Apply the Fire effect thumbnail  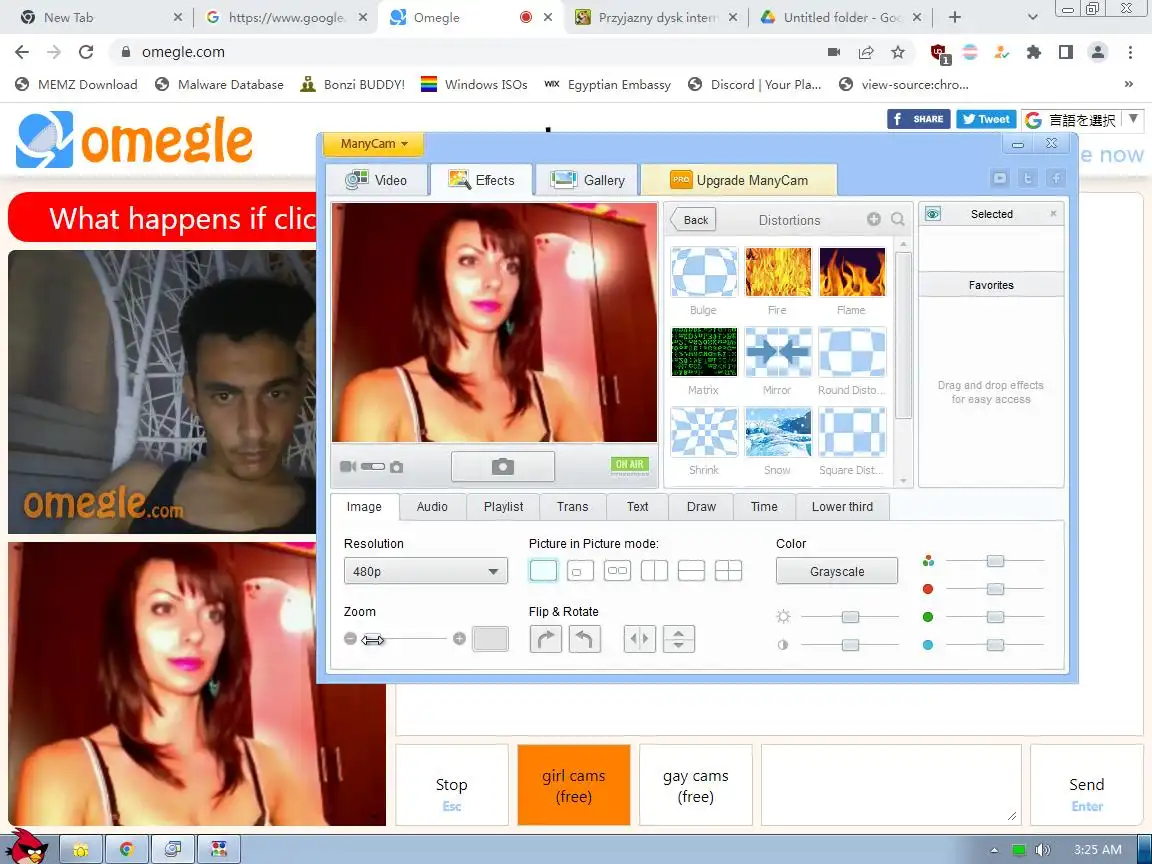[778, 271]
